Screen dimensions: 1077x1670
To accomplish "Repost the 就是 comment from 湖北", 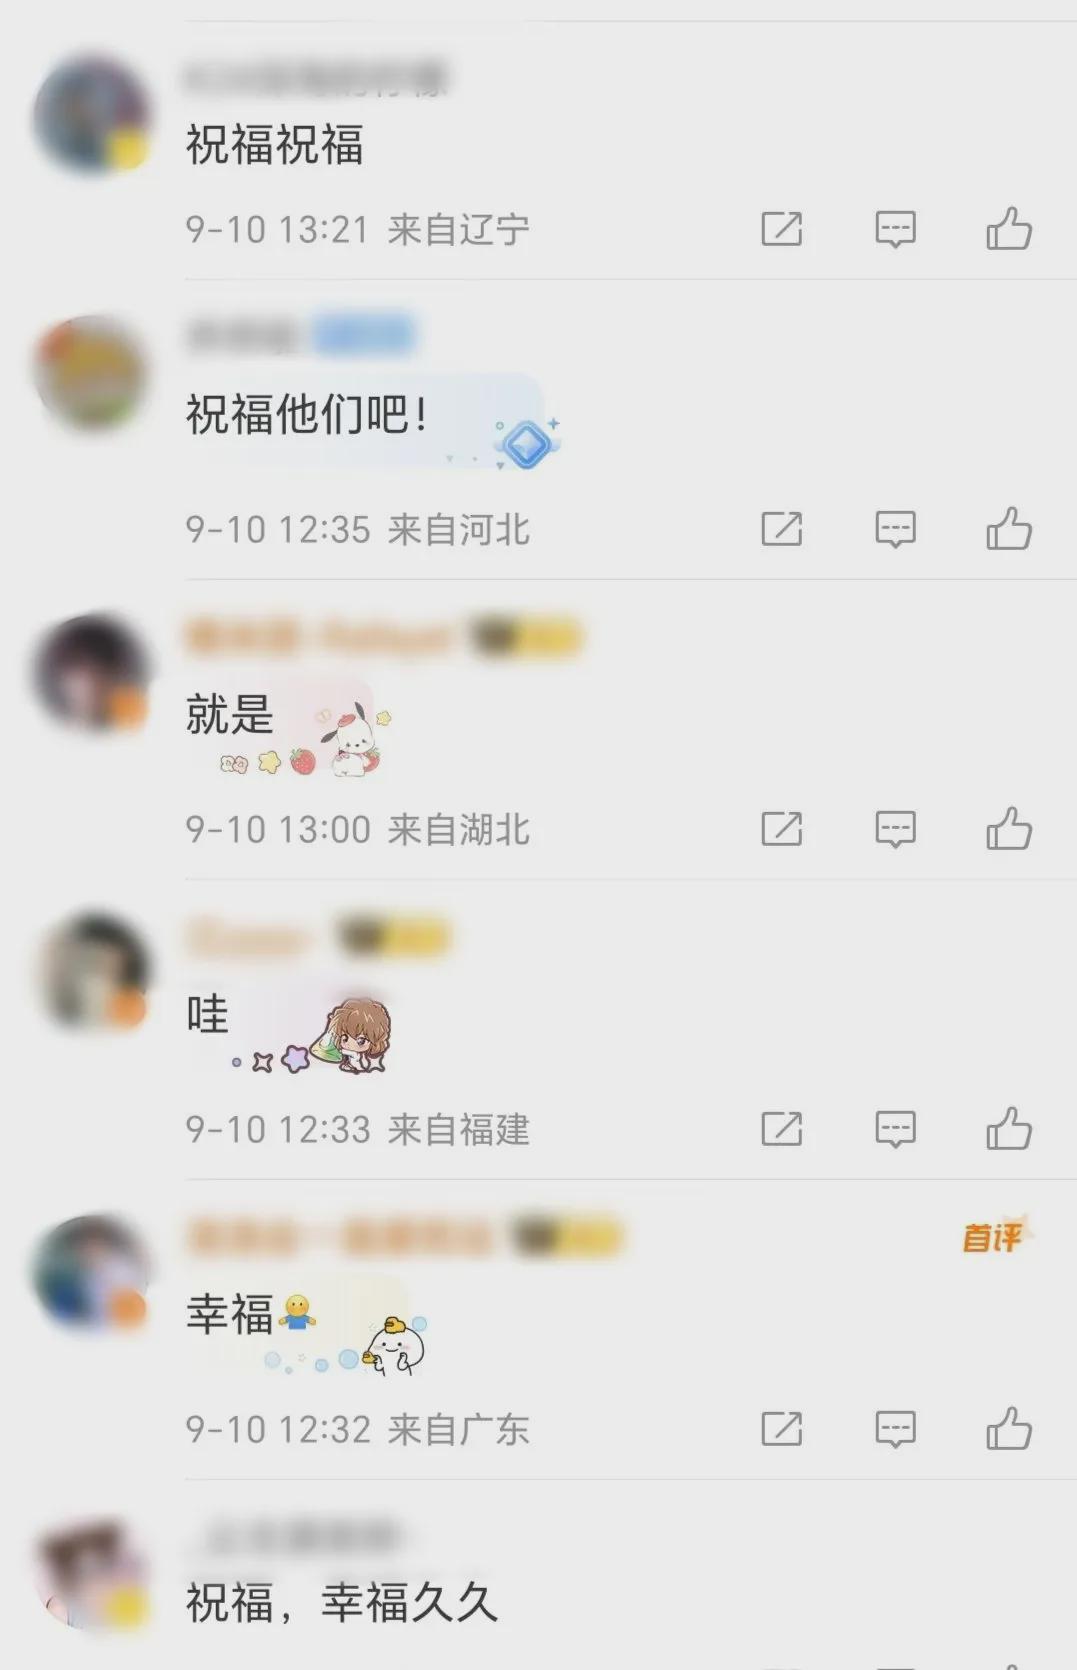I will coord(781,829).
